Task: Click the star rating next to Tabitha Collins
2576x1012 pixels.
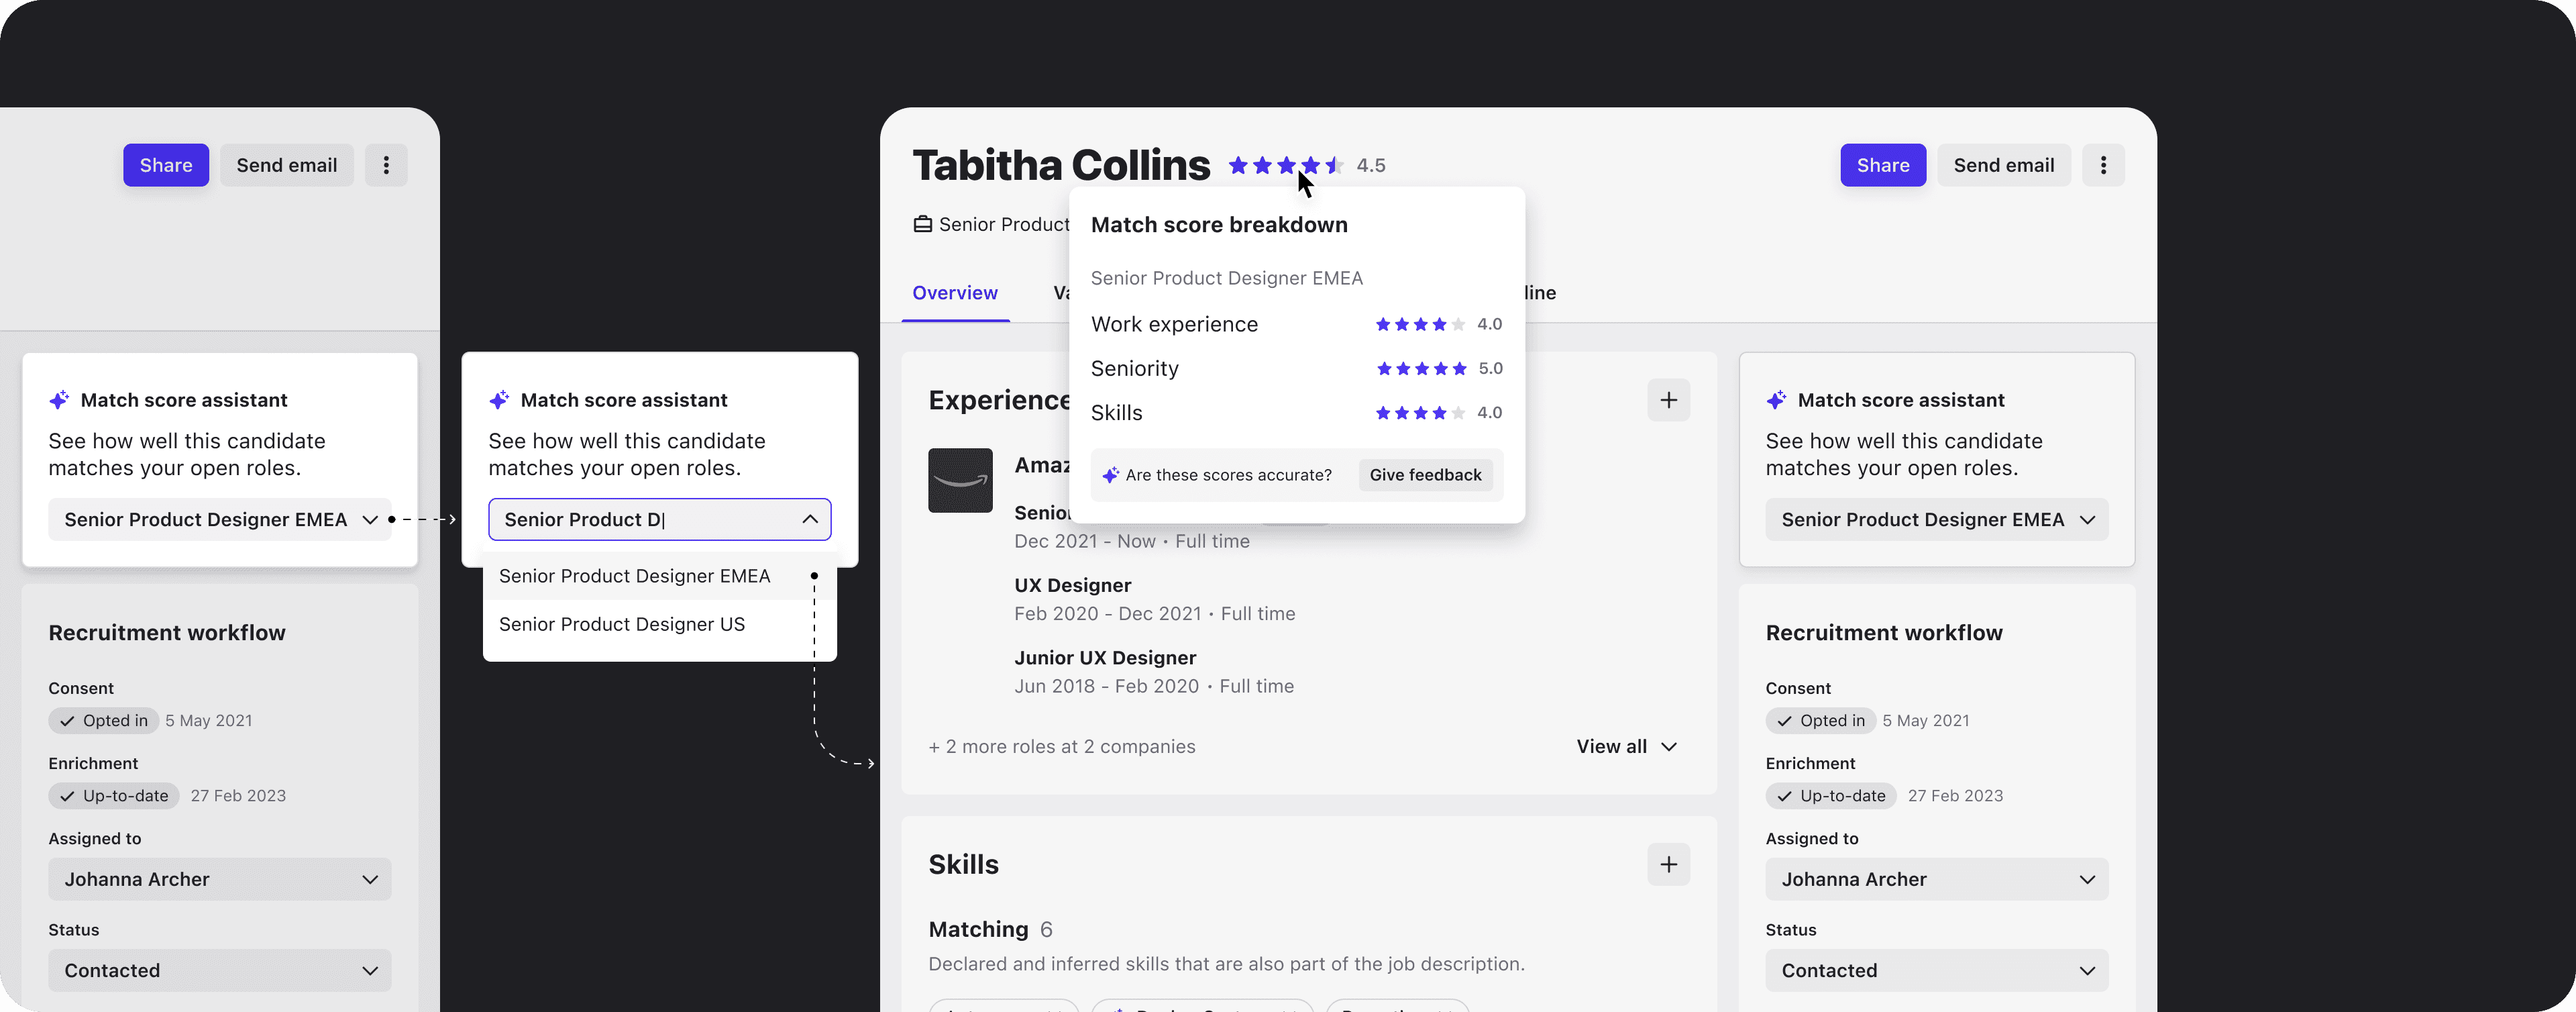Action: point(1285,165)
